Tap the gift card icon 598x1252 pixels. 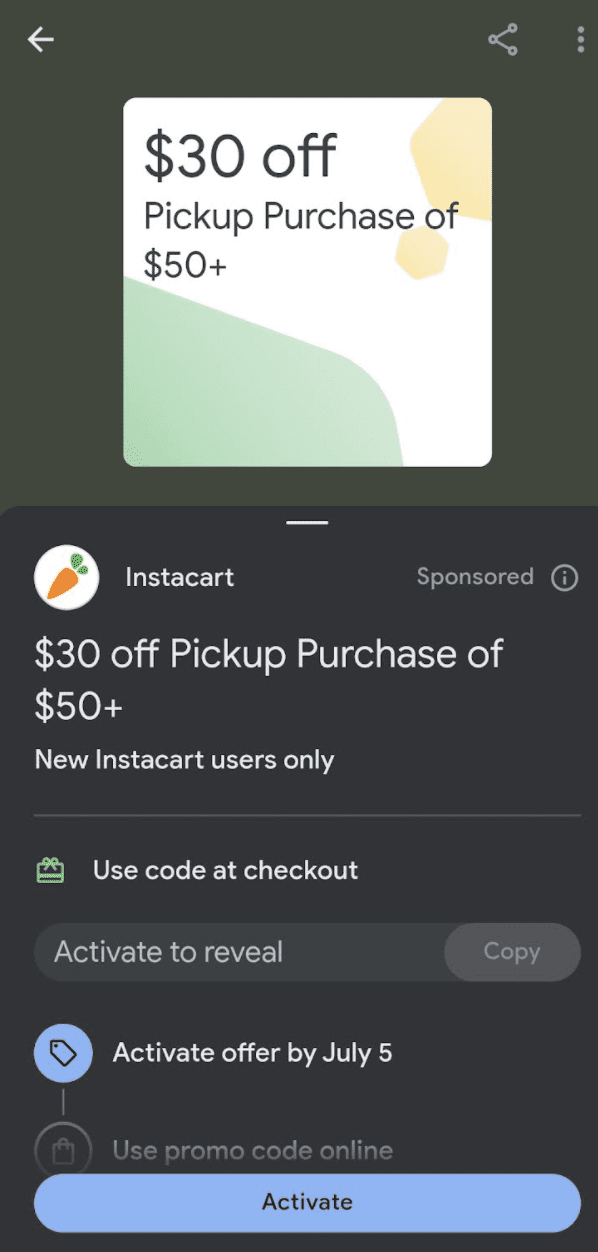pos(50,871)
